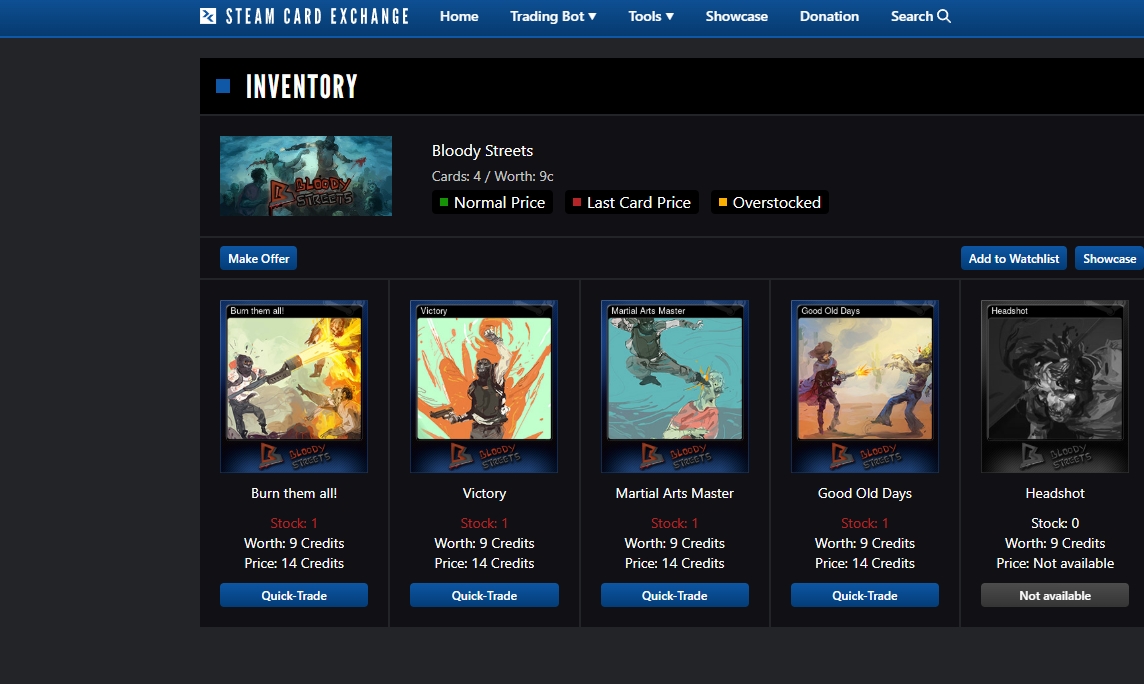Click the 'Headshot' name below image

tap(1055, 493)
